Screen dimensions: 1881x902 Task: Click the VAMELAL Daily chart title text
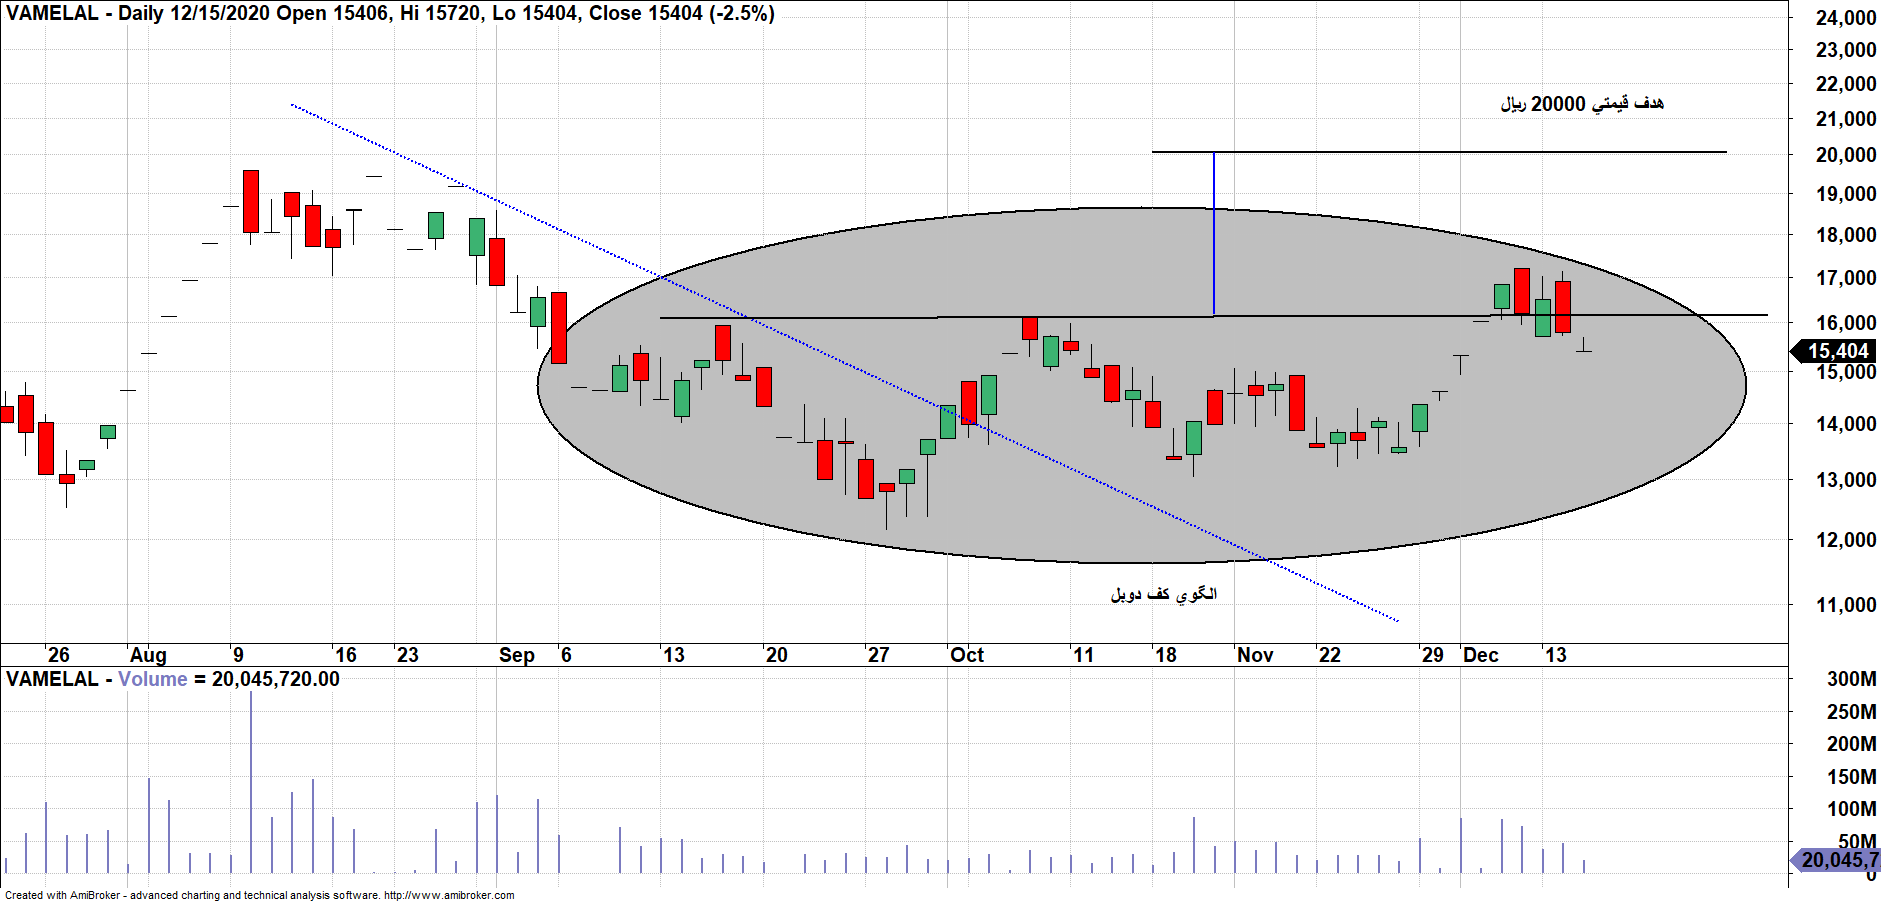click(390, 13)
